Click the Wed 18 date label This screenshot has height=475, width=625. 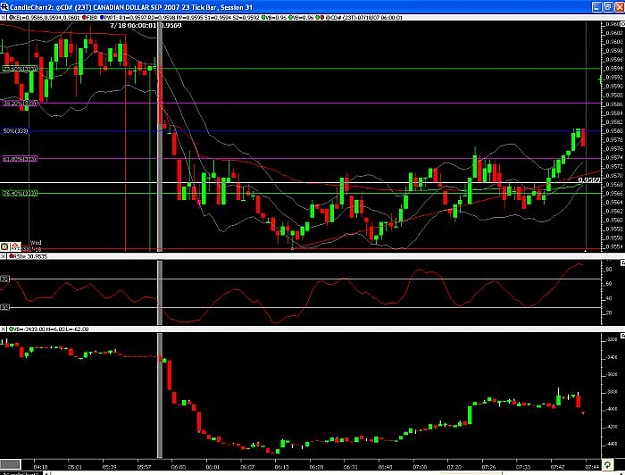click(36, 245)
